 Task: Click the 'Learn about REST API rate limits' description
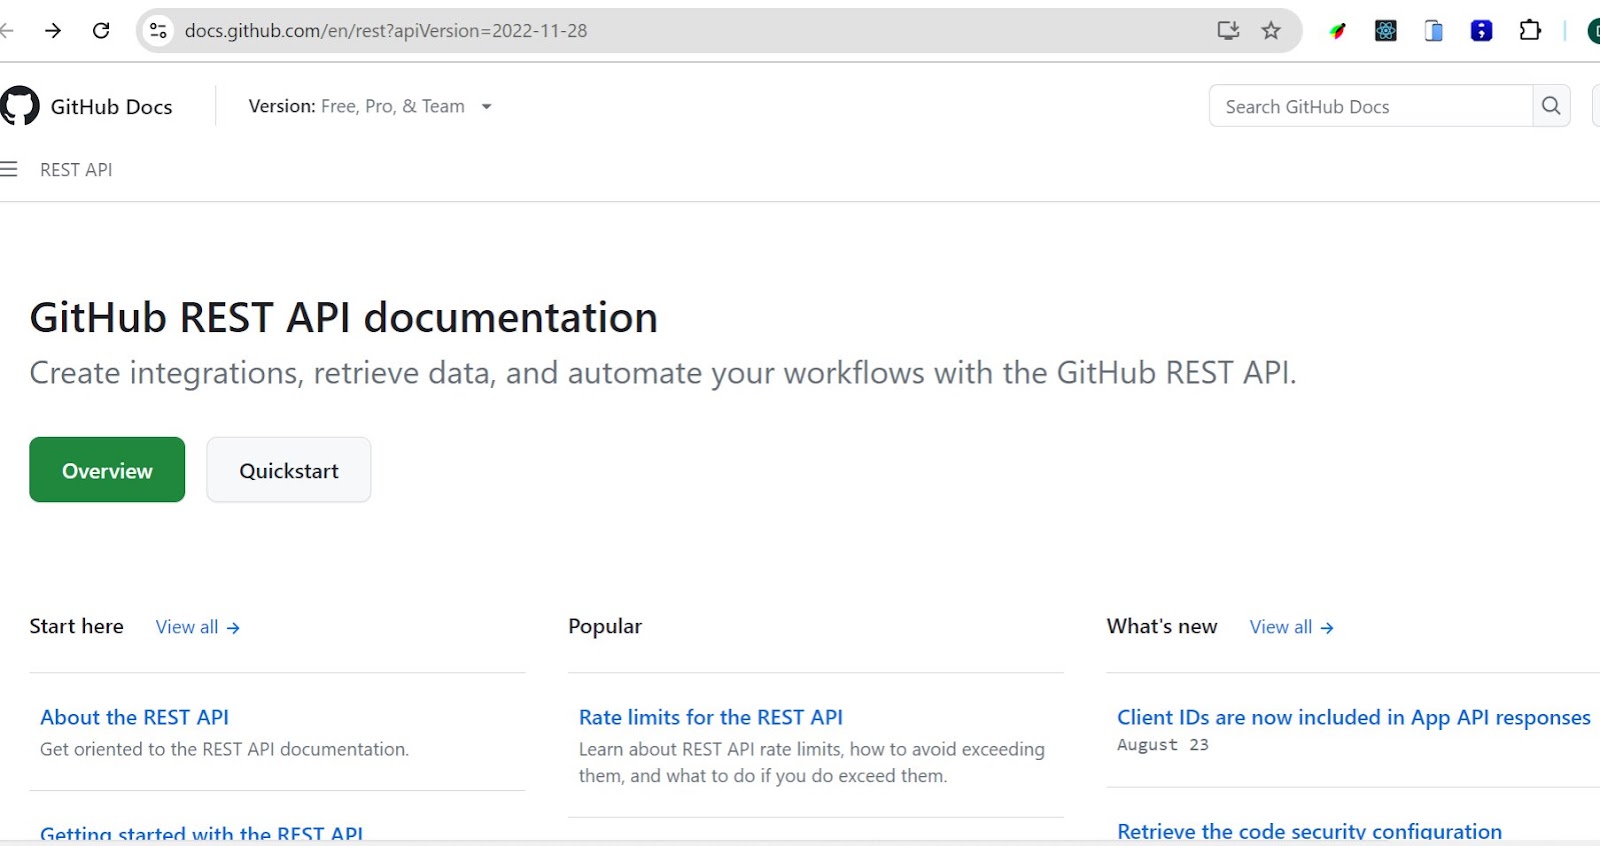coord(812,762)
